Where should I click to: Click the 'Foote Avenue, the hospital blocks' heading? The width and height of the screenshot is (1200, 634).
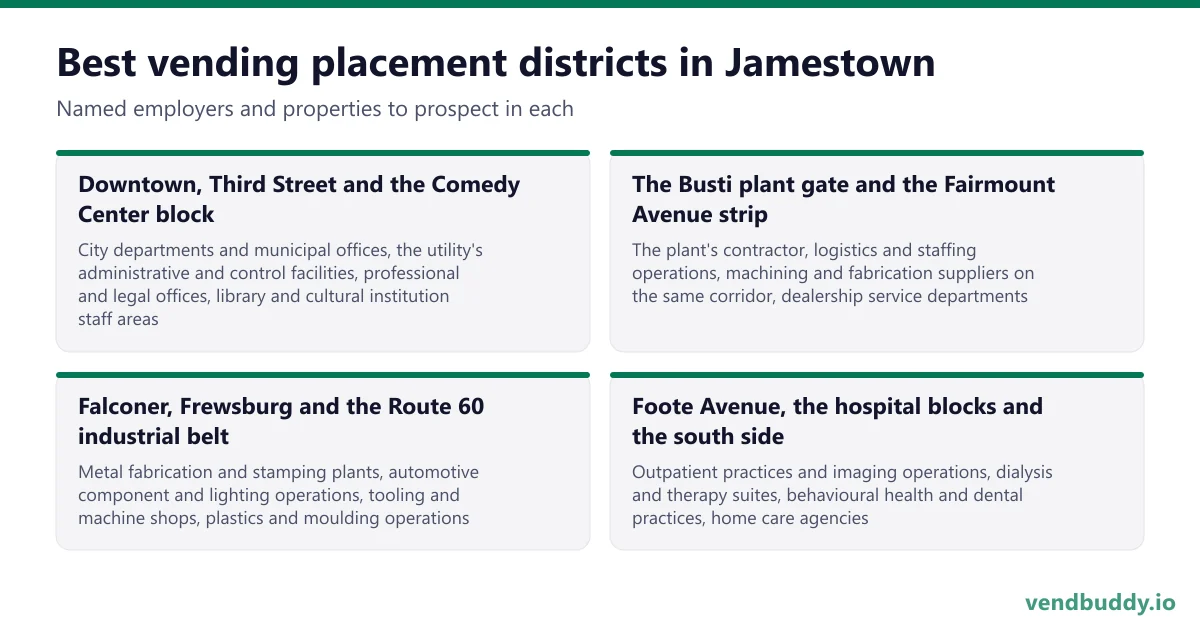click(x=837, y=421)
